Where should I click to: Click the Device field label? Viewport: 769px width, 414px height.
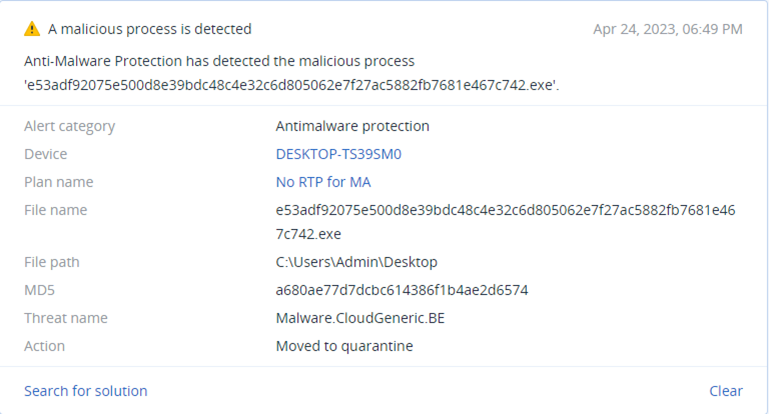(x=46, y=154)
